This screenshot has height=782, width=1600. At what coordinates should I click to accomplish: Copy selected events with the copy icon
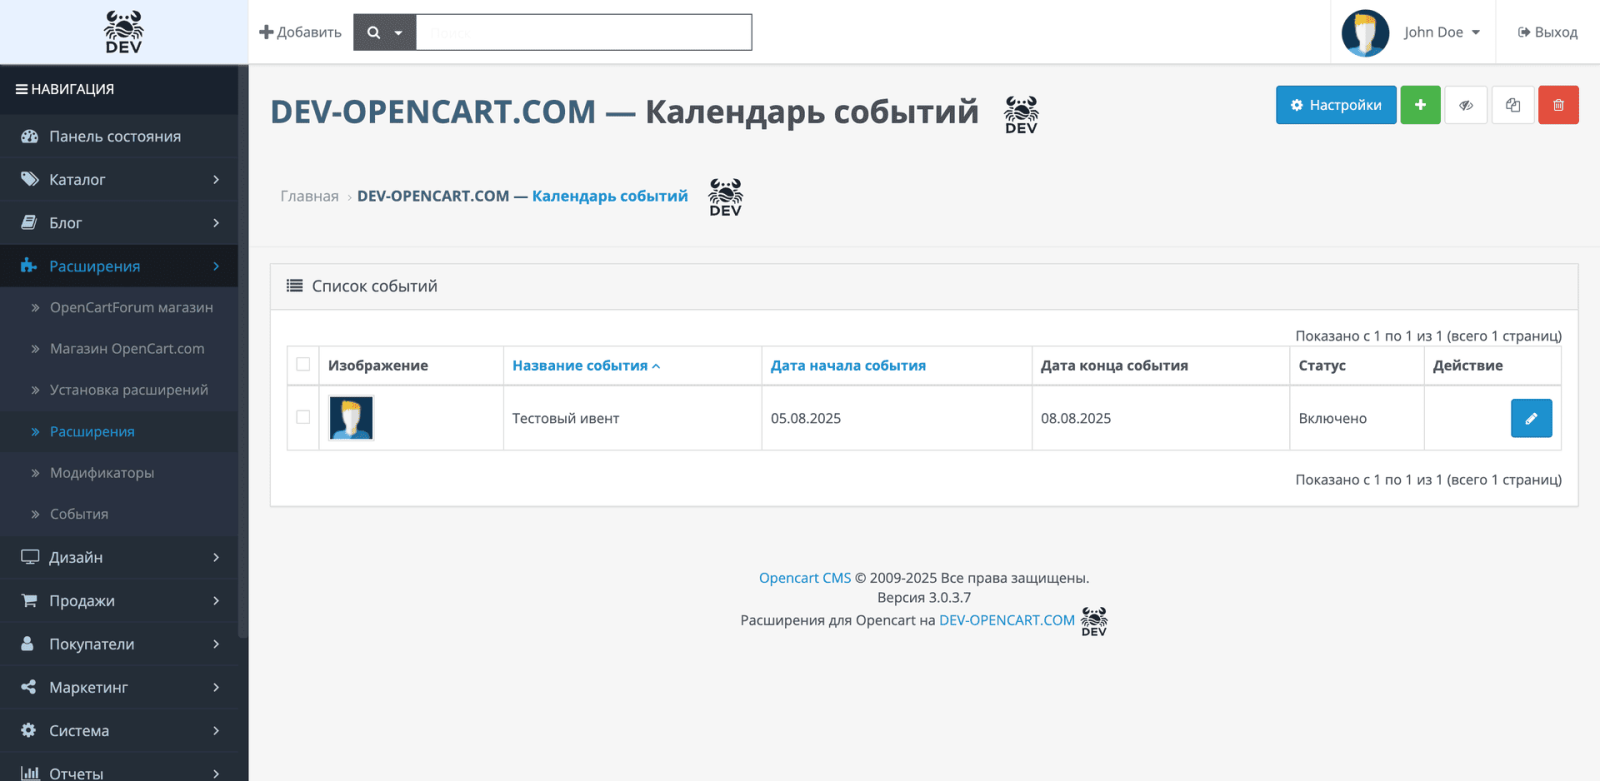[1512, 105]
